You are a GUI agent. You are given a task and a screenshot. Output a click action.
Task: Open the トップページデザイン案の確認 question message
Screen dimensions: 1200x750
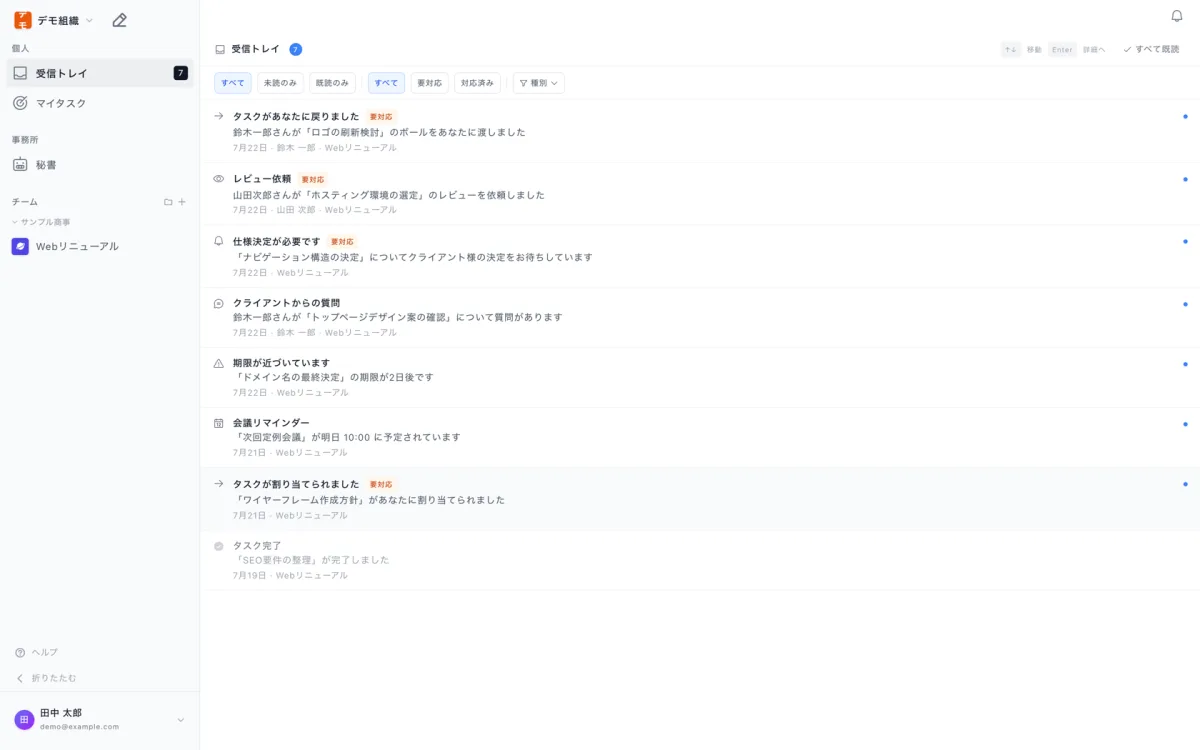[x=398, y=317]
